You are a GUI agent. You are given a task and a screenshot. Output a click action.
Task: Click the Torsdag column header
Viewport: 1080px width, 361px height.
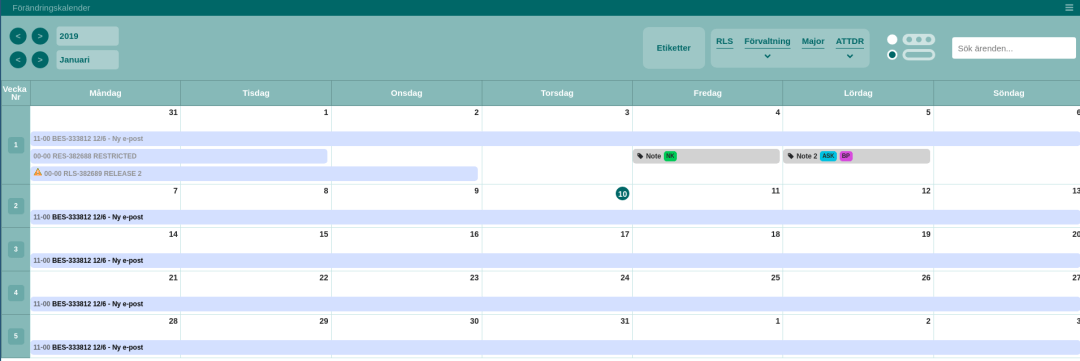click(x=557, y=93)
